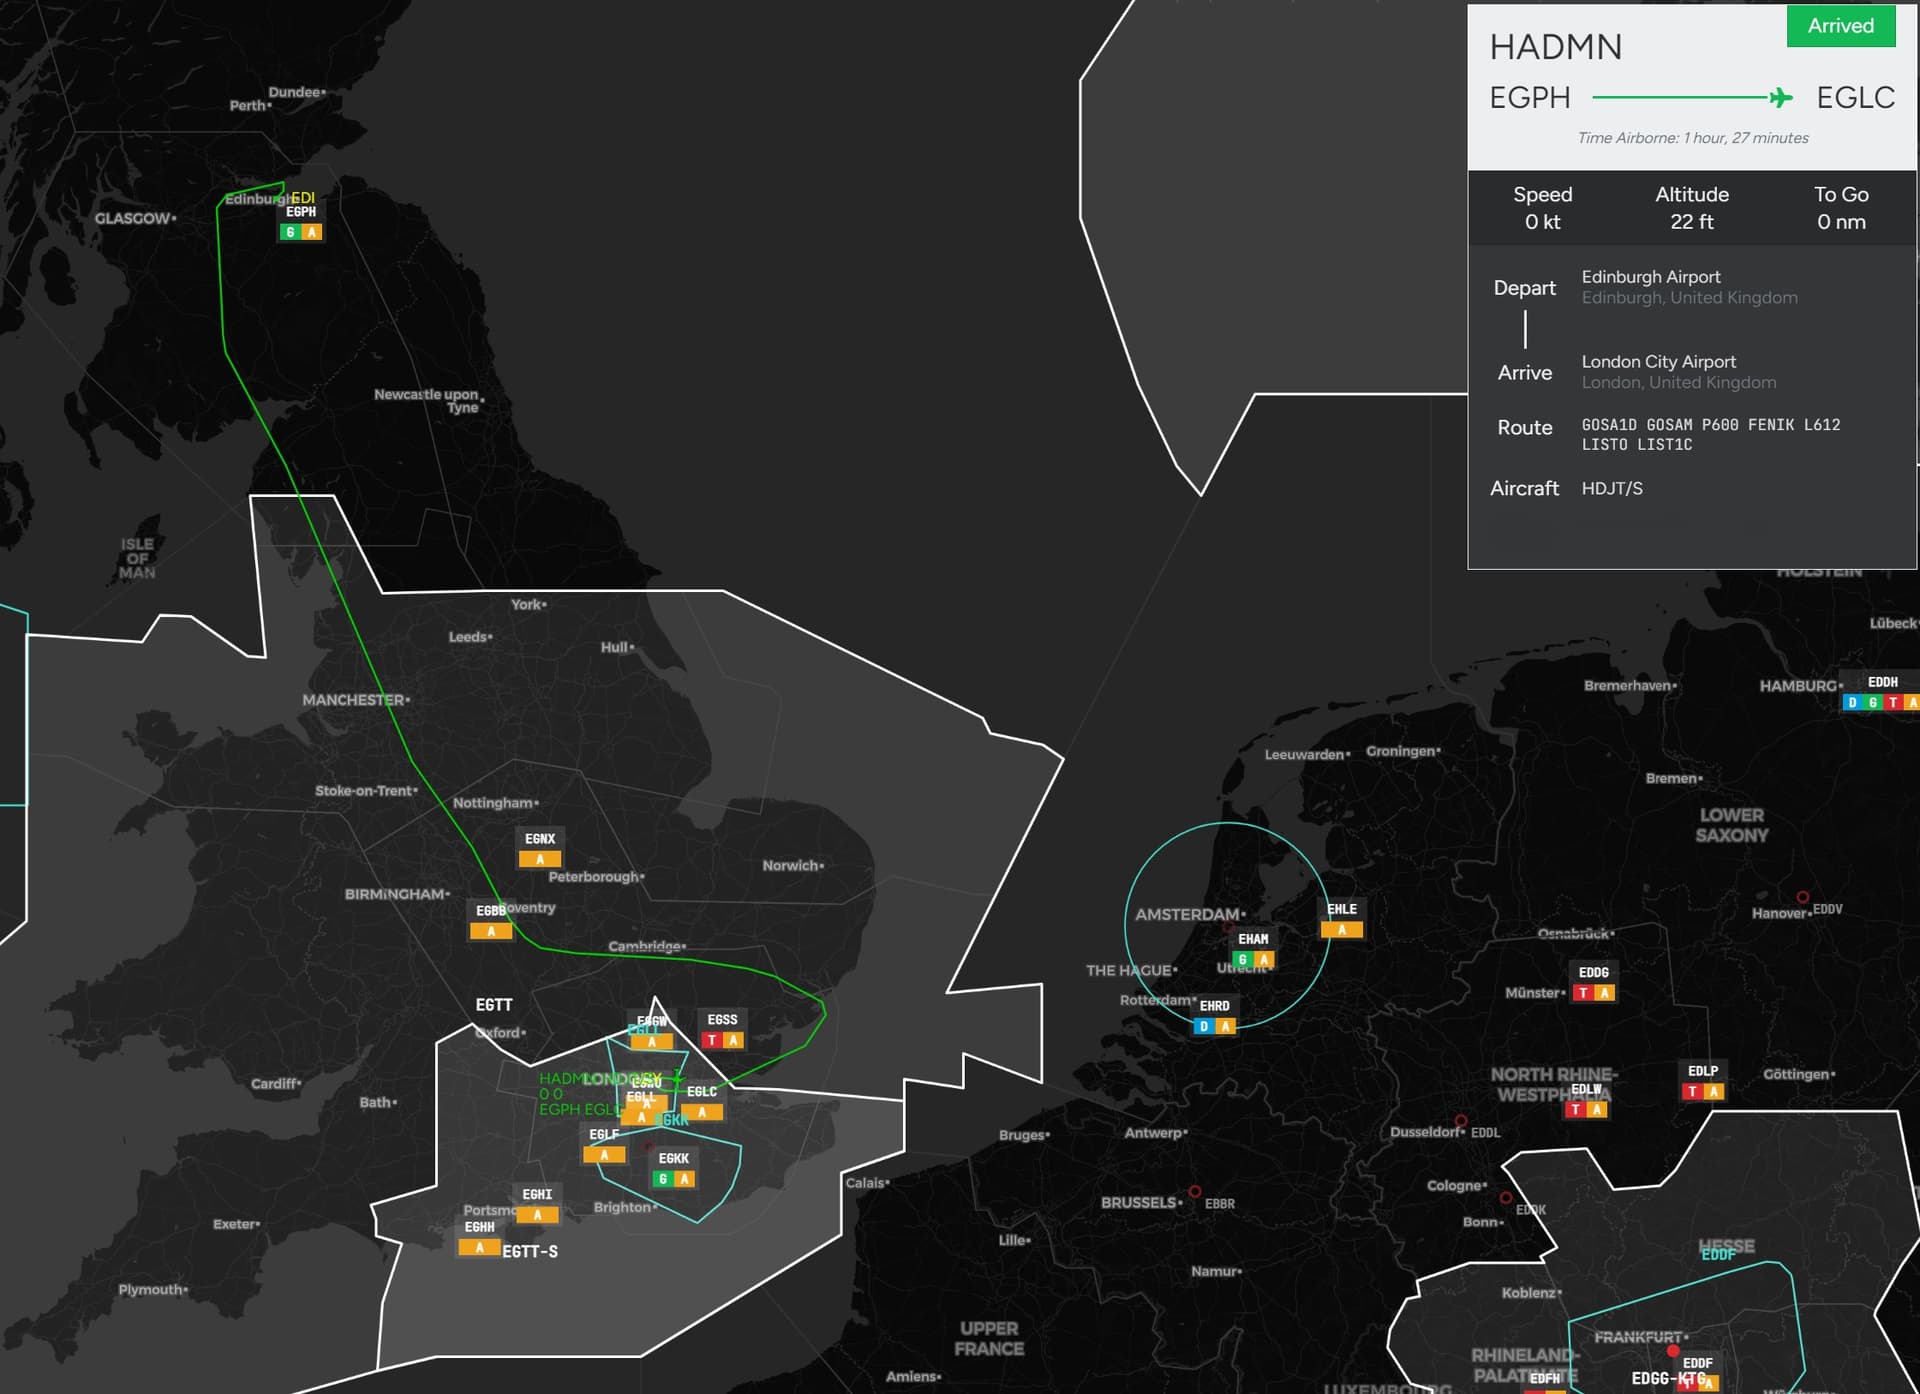Viewport: 1920px width, 1394px height.
Task: Click the green G badge under EHAM
Action: pyautogui.click(x=1243, y=959)
